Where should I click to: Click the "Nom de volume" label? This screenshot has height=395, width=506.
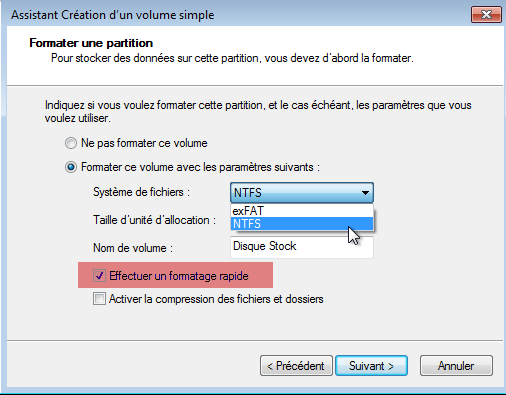[133, 248]
